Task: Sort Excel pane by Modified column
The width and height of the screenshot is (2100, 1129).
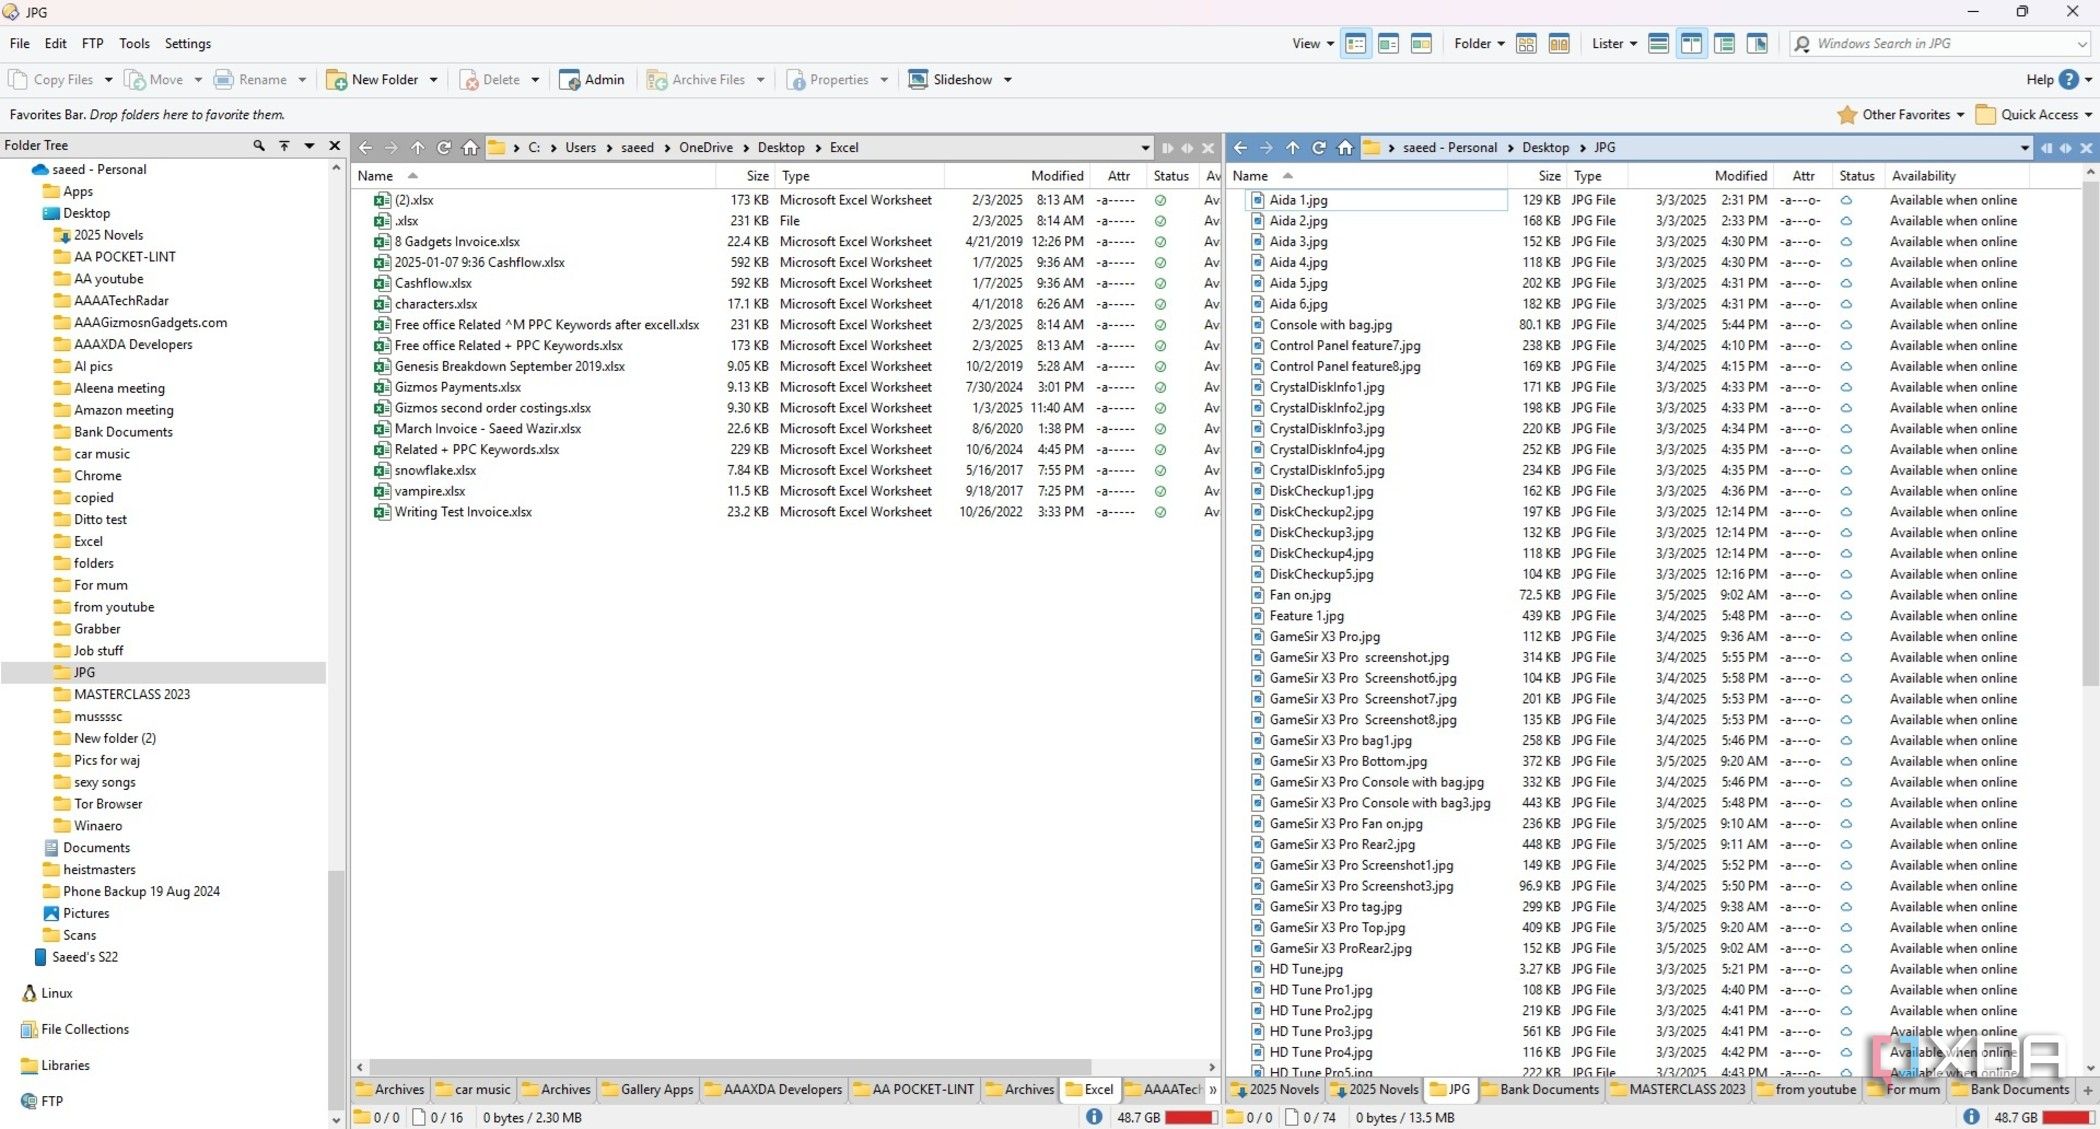Action: (1057, 176)
